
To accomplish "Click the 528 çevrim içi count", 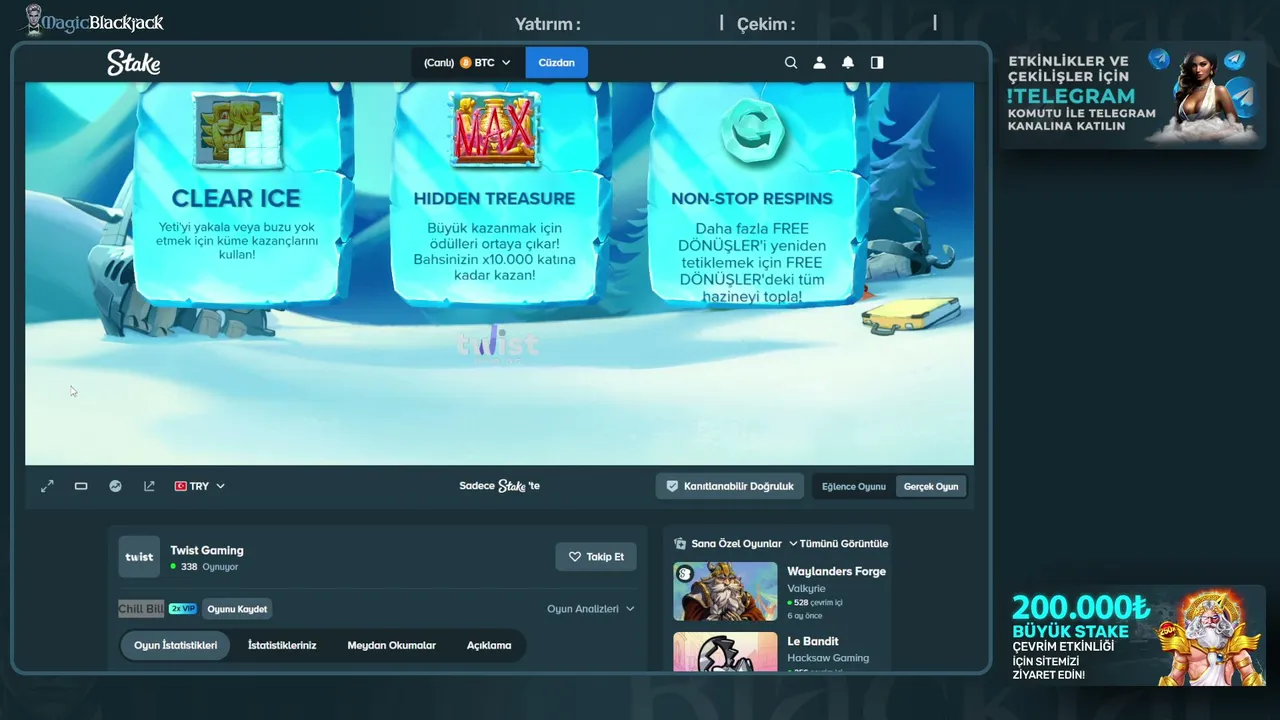I will 815,603.
